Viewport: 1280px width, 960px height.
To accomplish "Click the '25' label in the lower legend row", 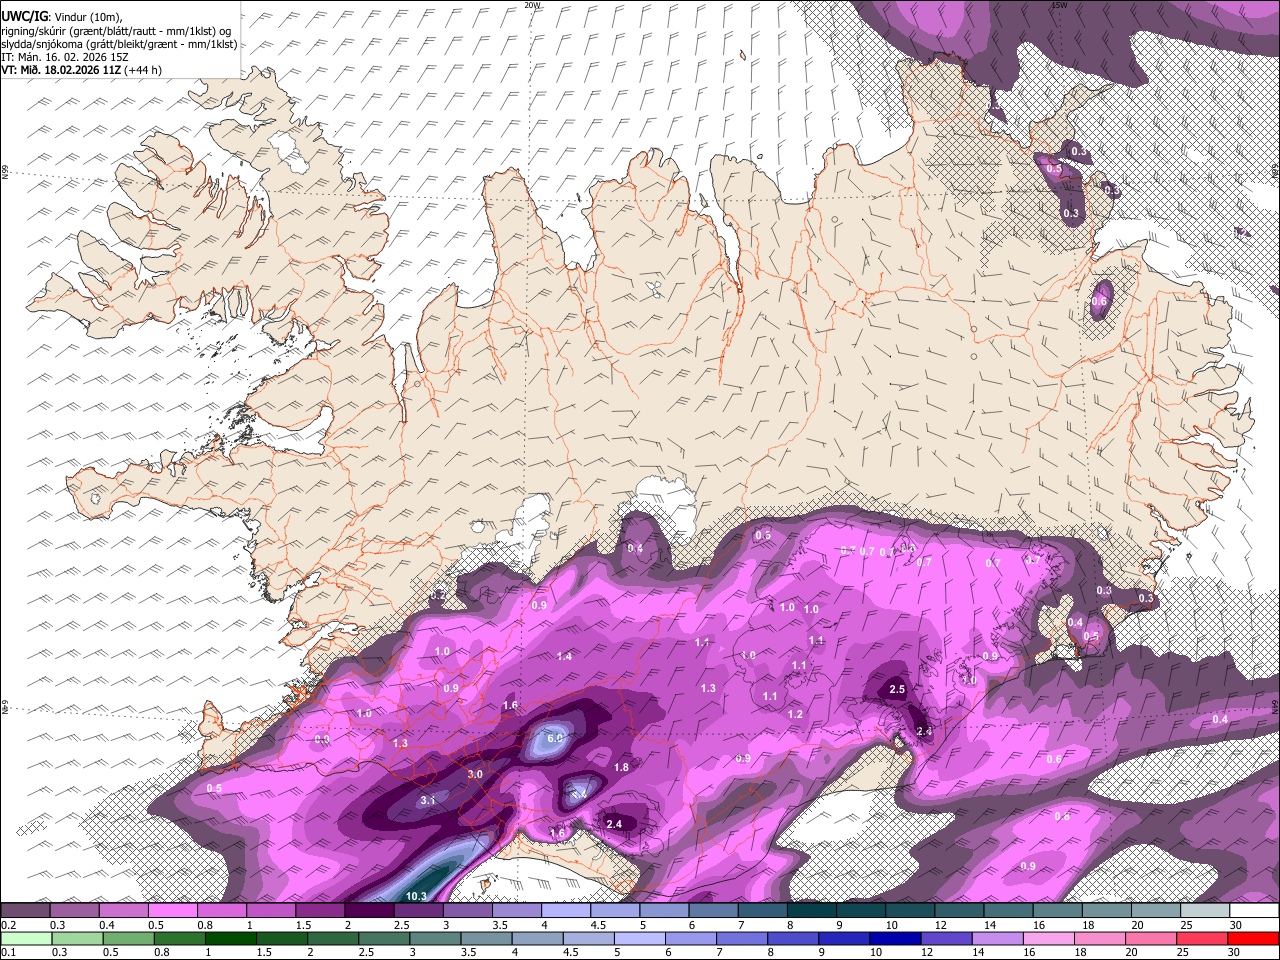I will [1180, 953].
